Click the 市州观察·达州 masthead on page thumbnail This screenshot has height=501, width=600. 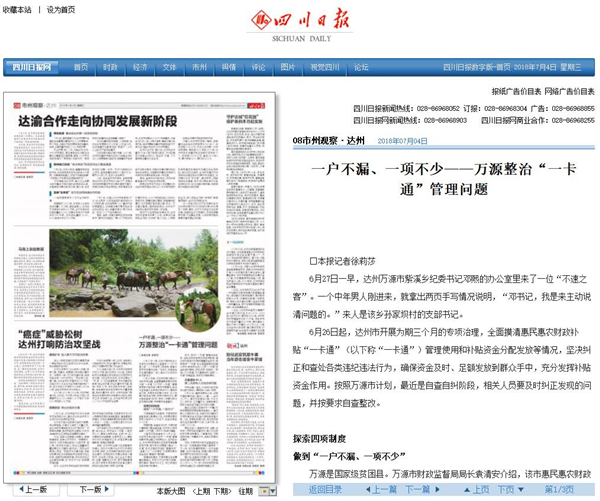point(35,105)
